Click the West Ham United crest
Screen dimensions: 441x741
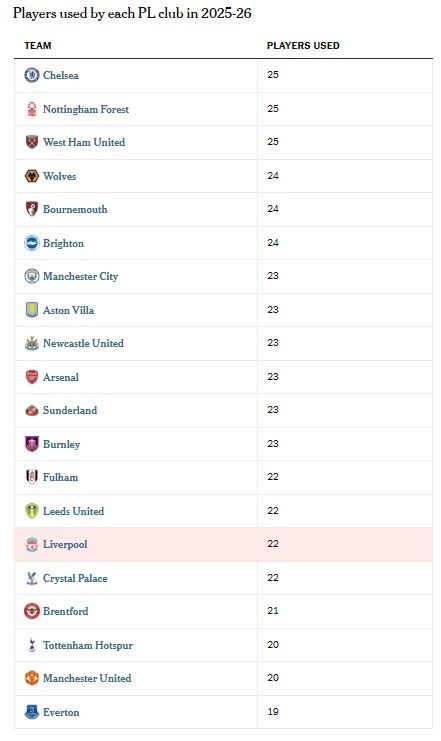click(32, 142)
